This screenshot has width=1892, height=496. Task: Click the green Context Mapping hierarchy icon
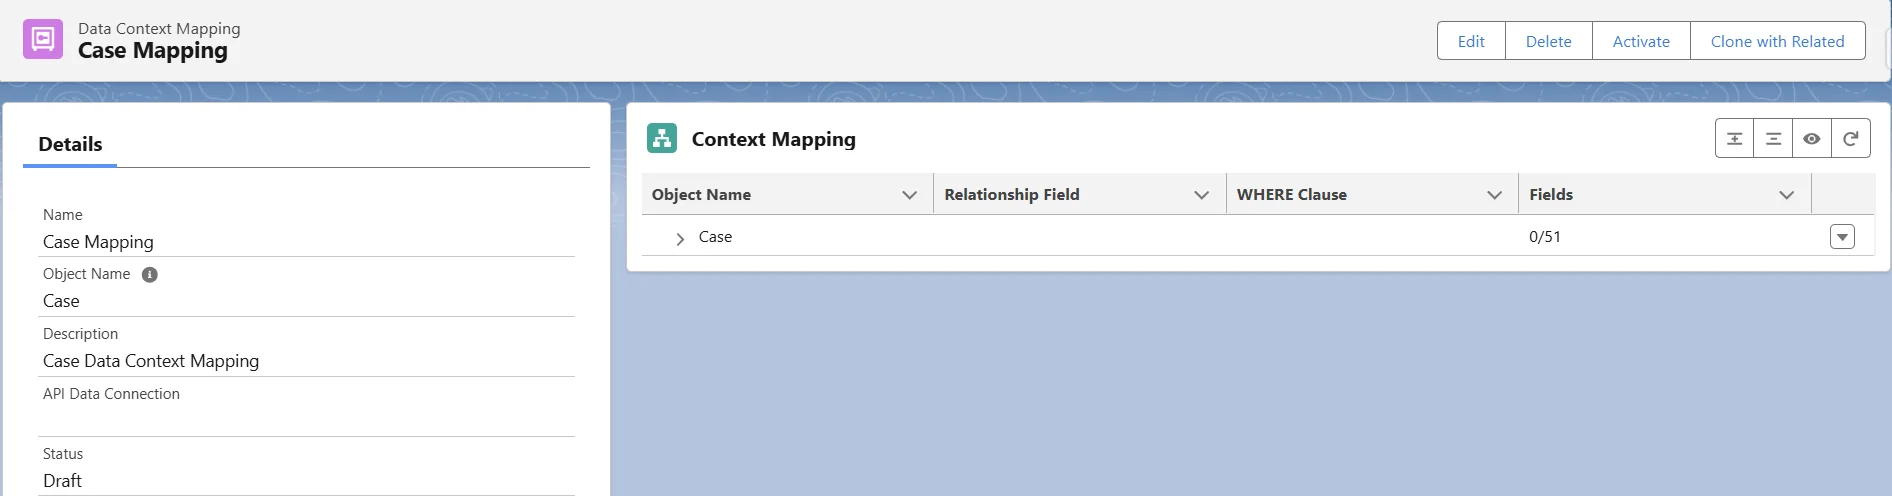click(662, 139)
